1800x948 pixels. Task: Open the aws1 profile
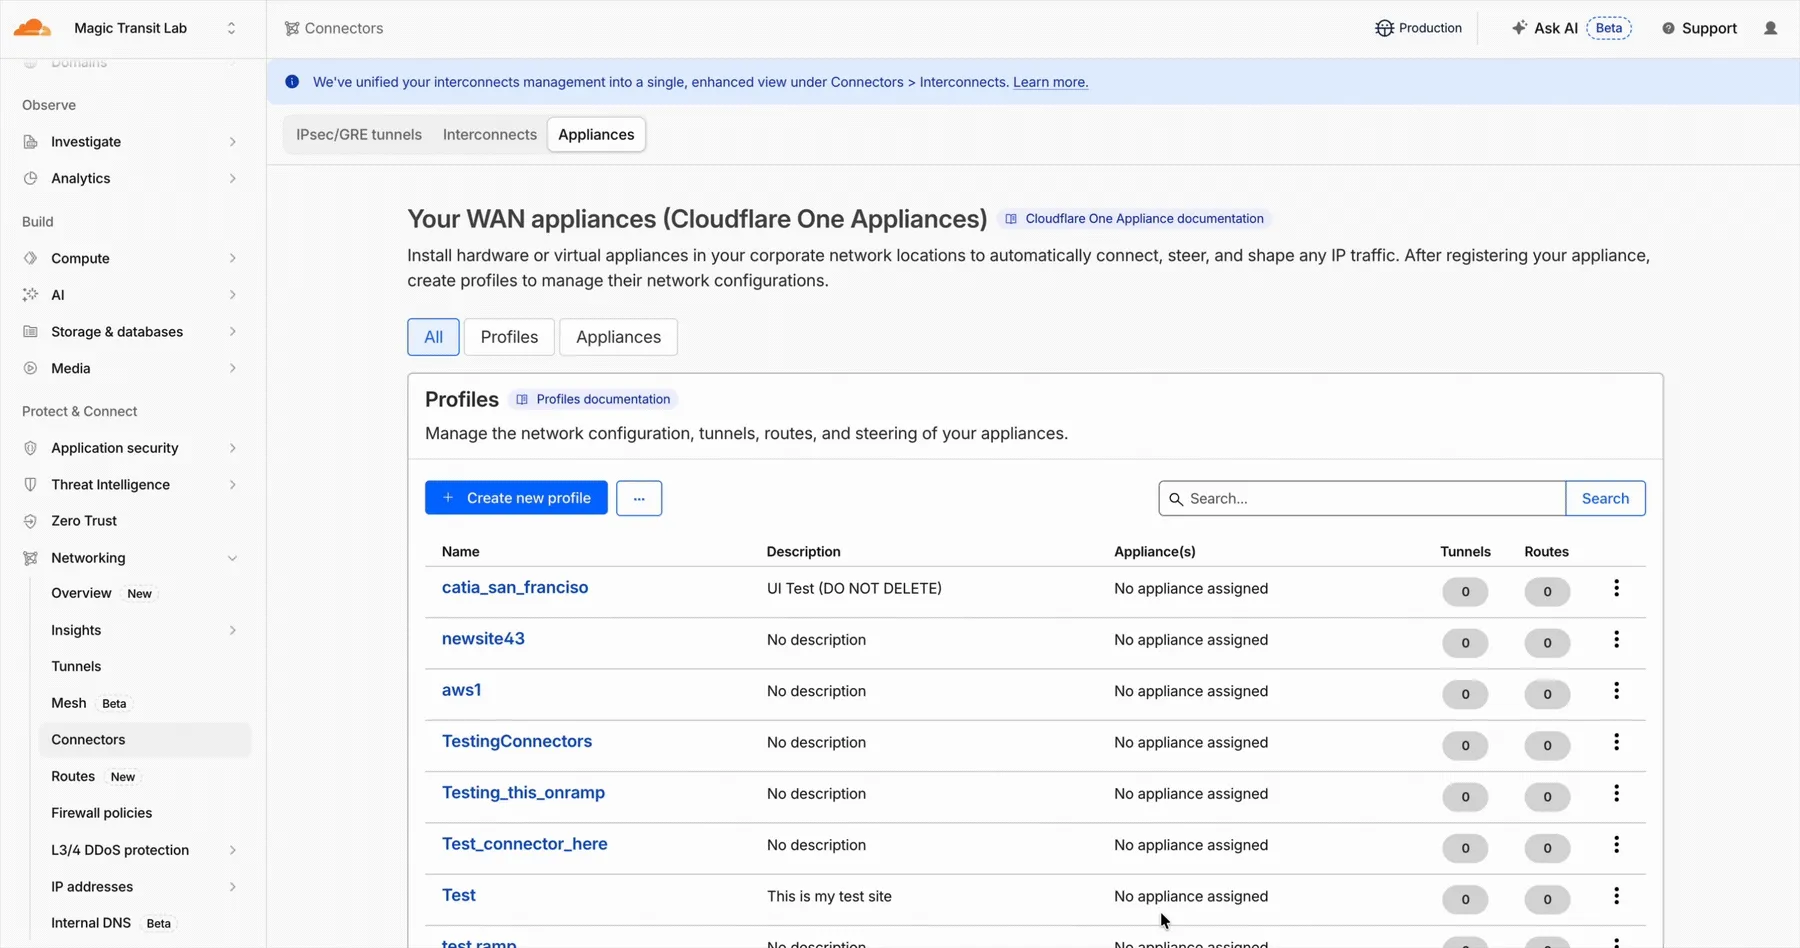tap(461, 690)
